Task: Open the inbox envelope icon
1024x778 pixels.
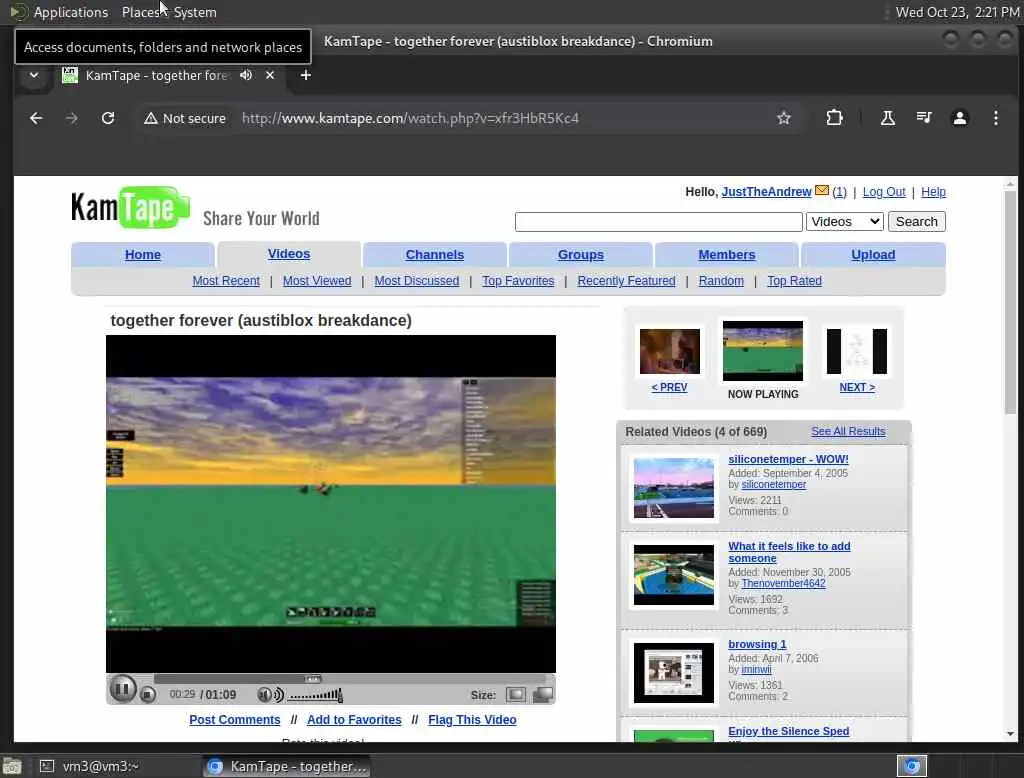Action: (822, 191)
